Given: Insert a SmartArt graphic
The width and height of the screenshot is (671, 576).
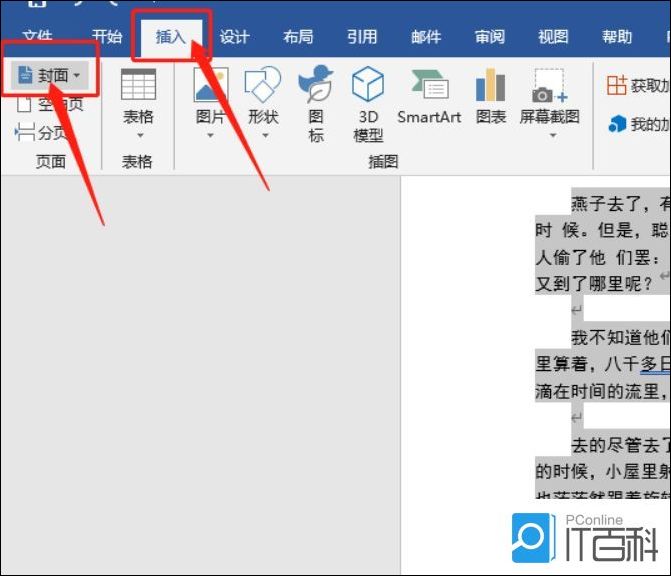Looking at the screenshot, I should tap(429, 96).
